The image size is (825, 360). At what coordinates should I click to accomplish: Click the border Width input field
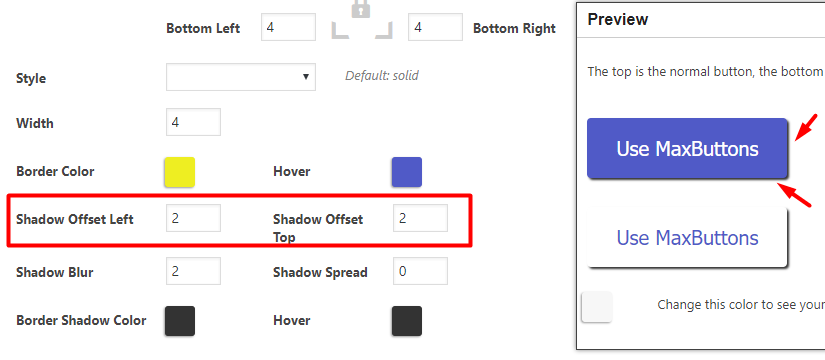click(x=193, y=122)
